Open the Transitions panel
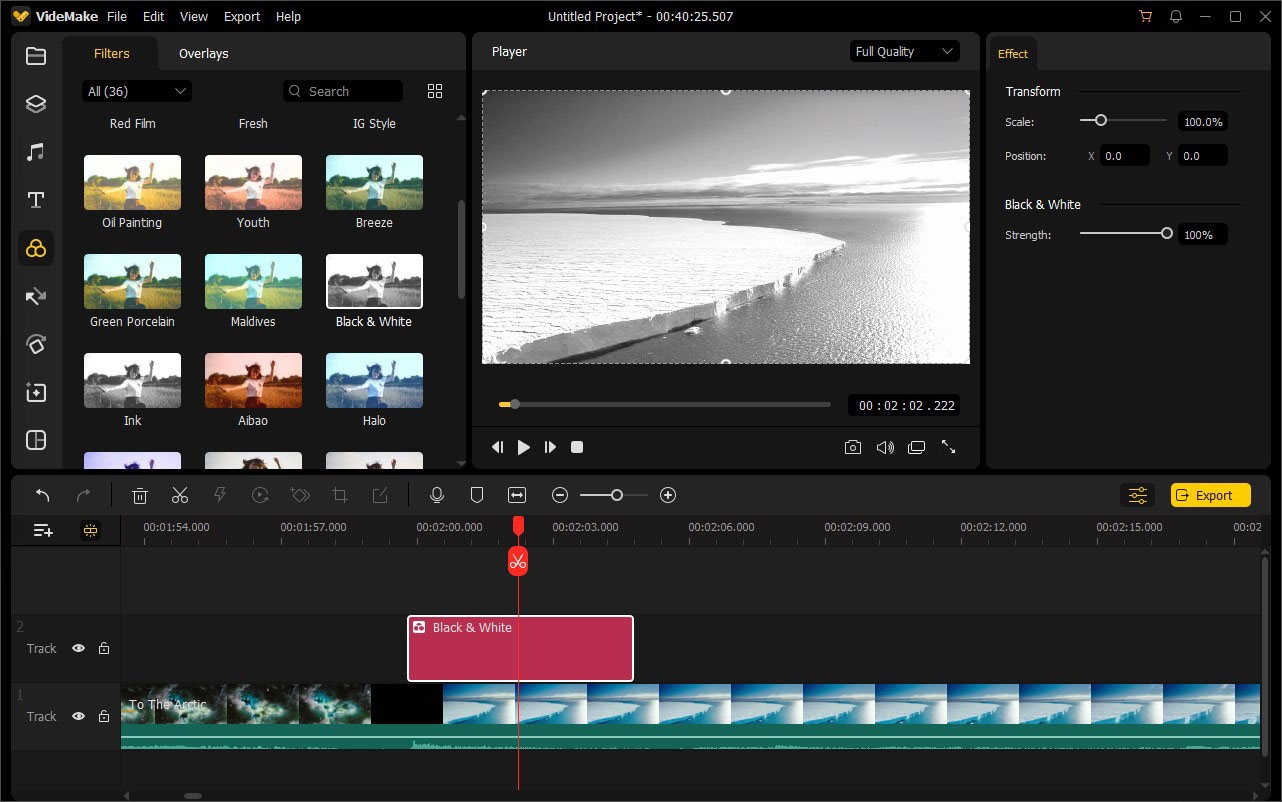This screenshot has width=1282, height=802. (36, 296)
